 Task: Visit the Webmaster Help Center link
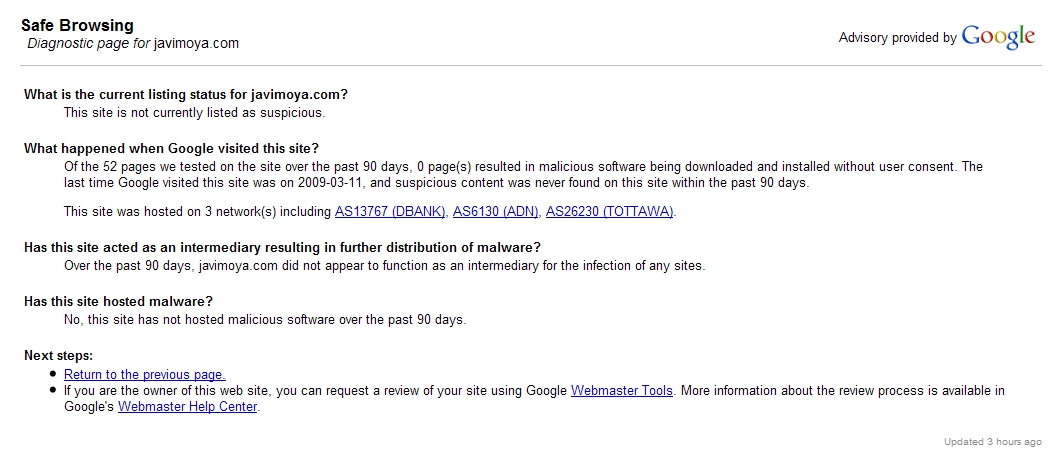[x=187, y=406]
